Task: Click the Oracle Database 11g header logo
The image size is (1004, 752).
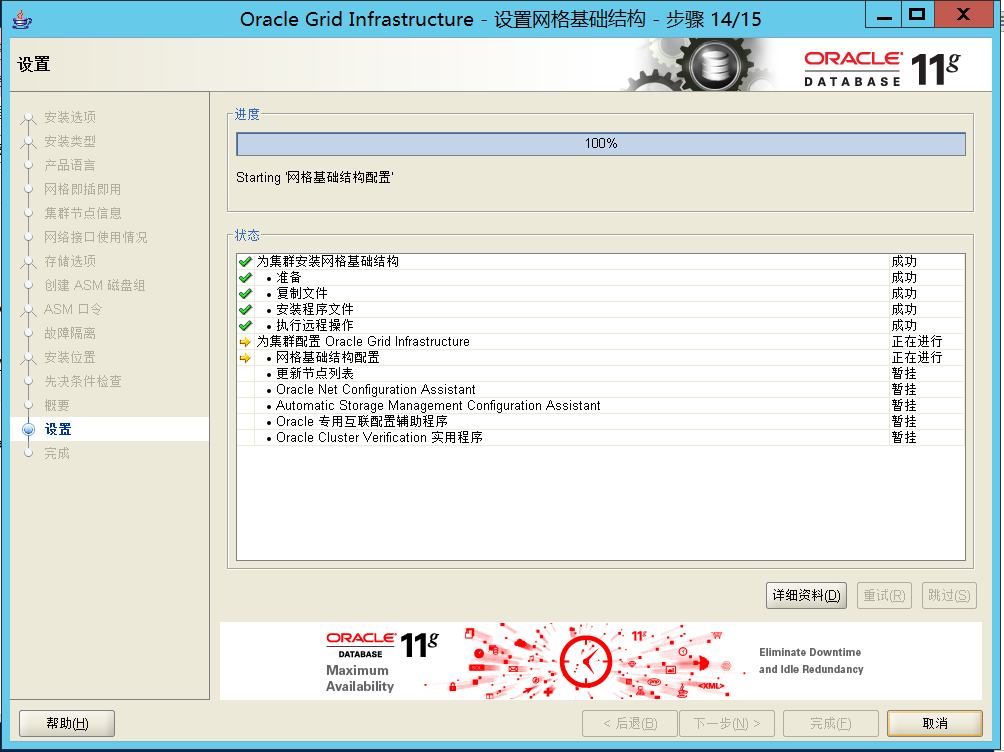Action: coord(882,69)
